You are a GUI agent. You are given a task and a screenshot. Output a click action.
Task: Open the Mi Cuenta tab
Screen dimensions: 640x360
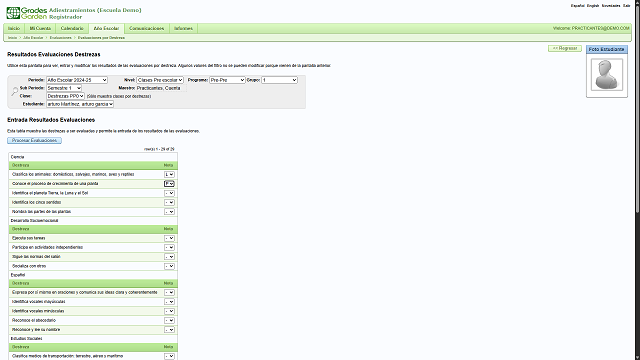pyautogui.click(x=40, y=28)
